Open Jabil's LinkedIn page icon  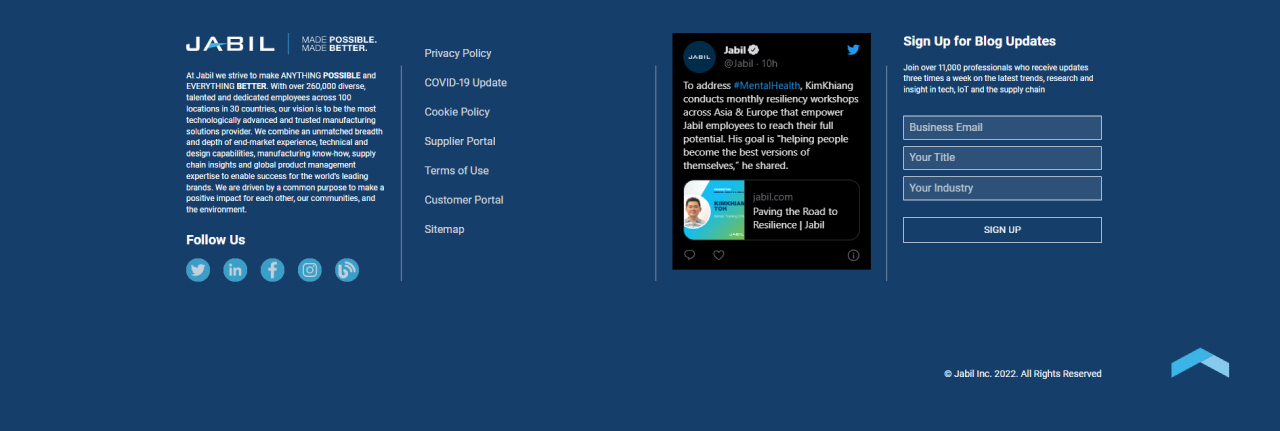(x=235, y=270)
